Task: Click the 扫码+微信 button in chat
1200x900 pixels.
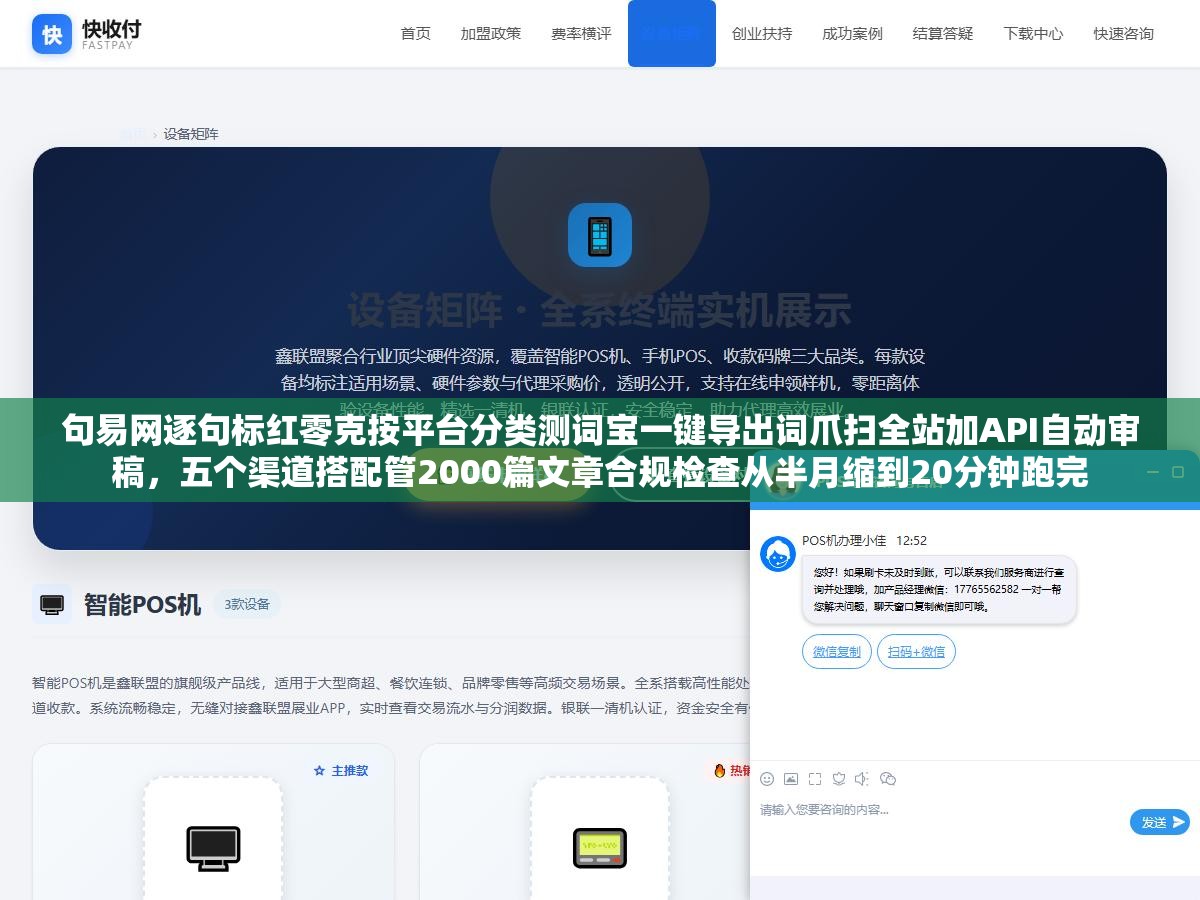Action: [x=916, y=651]
